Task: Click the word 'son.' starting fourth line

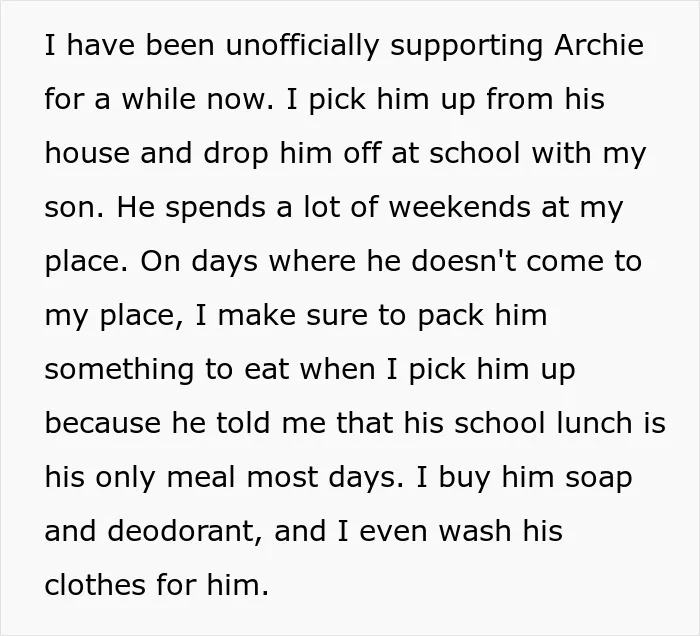Action: pos(75,207)
